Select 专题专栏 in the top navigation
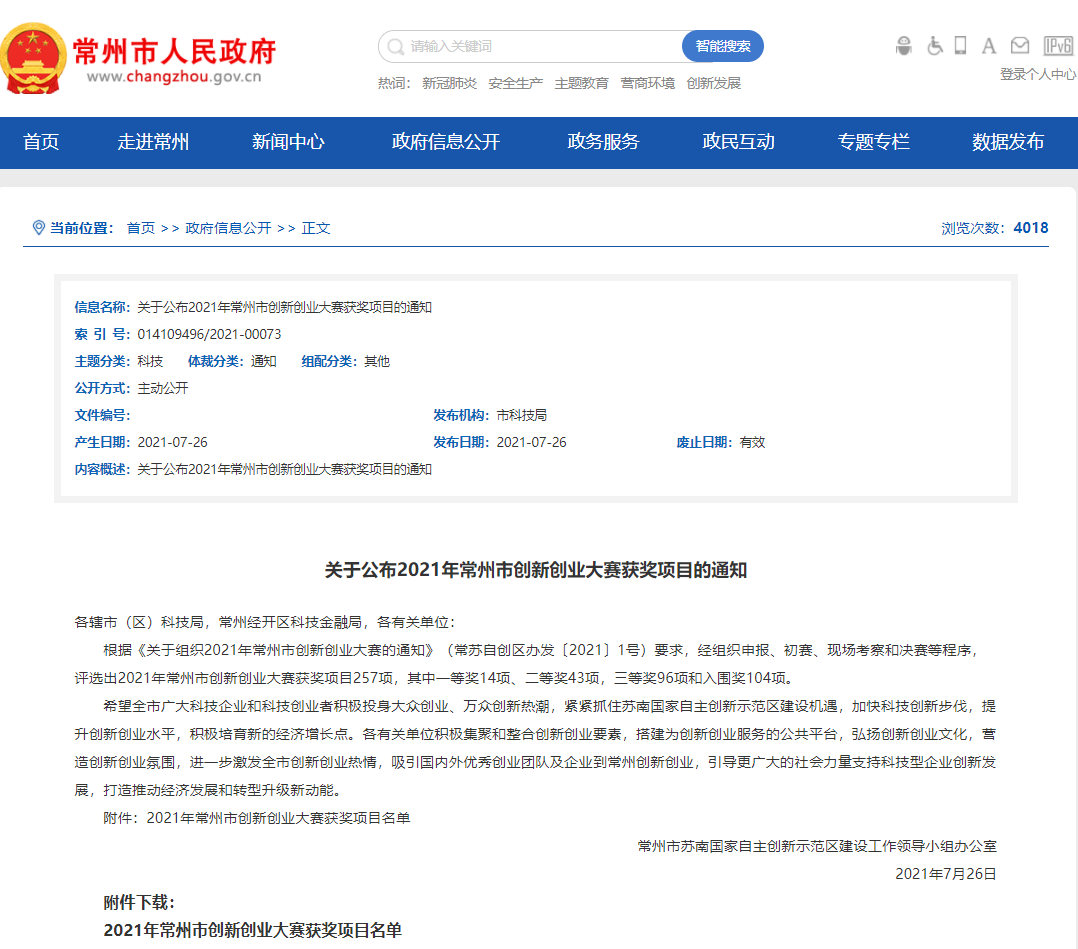The image size is (1078, 949). tap(872, 143)
